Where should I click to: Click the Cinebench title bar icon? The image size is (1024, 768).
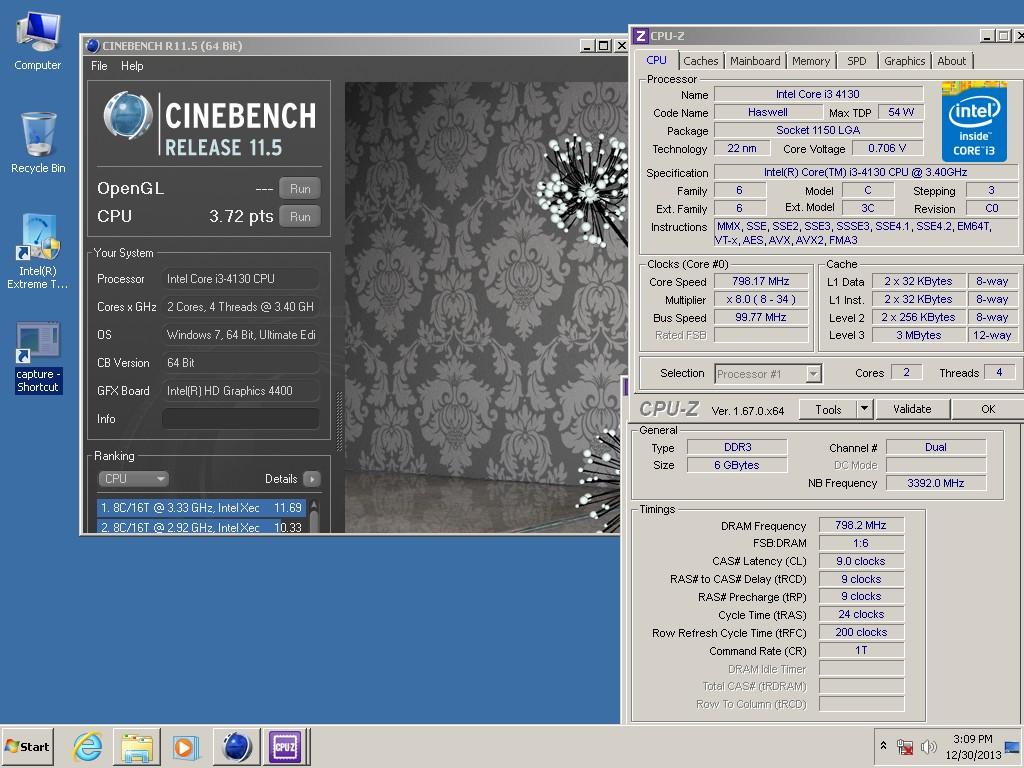point(93,46)
